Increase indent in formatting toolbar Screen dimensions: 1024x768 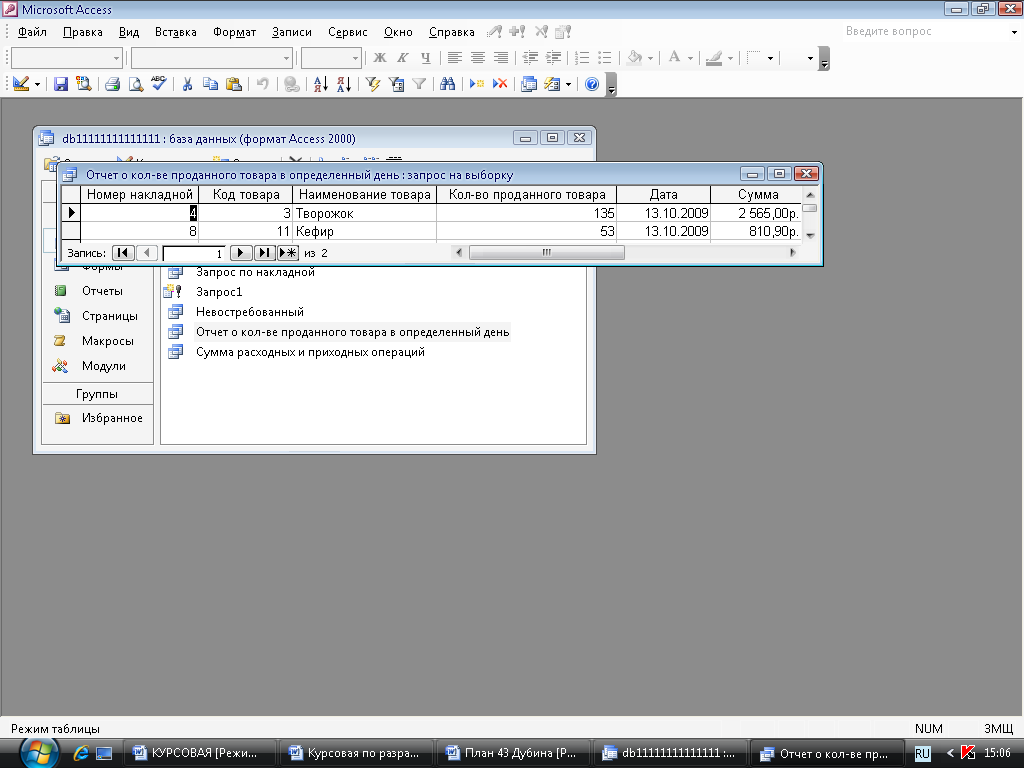point(553,58)
